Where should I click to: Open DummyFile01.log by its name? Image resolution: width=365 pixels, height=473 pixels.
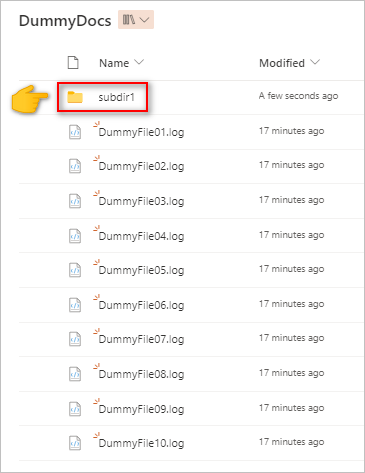tap(141, 132)
